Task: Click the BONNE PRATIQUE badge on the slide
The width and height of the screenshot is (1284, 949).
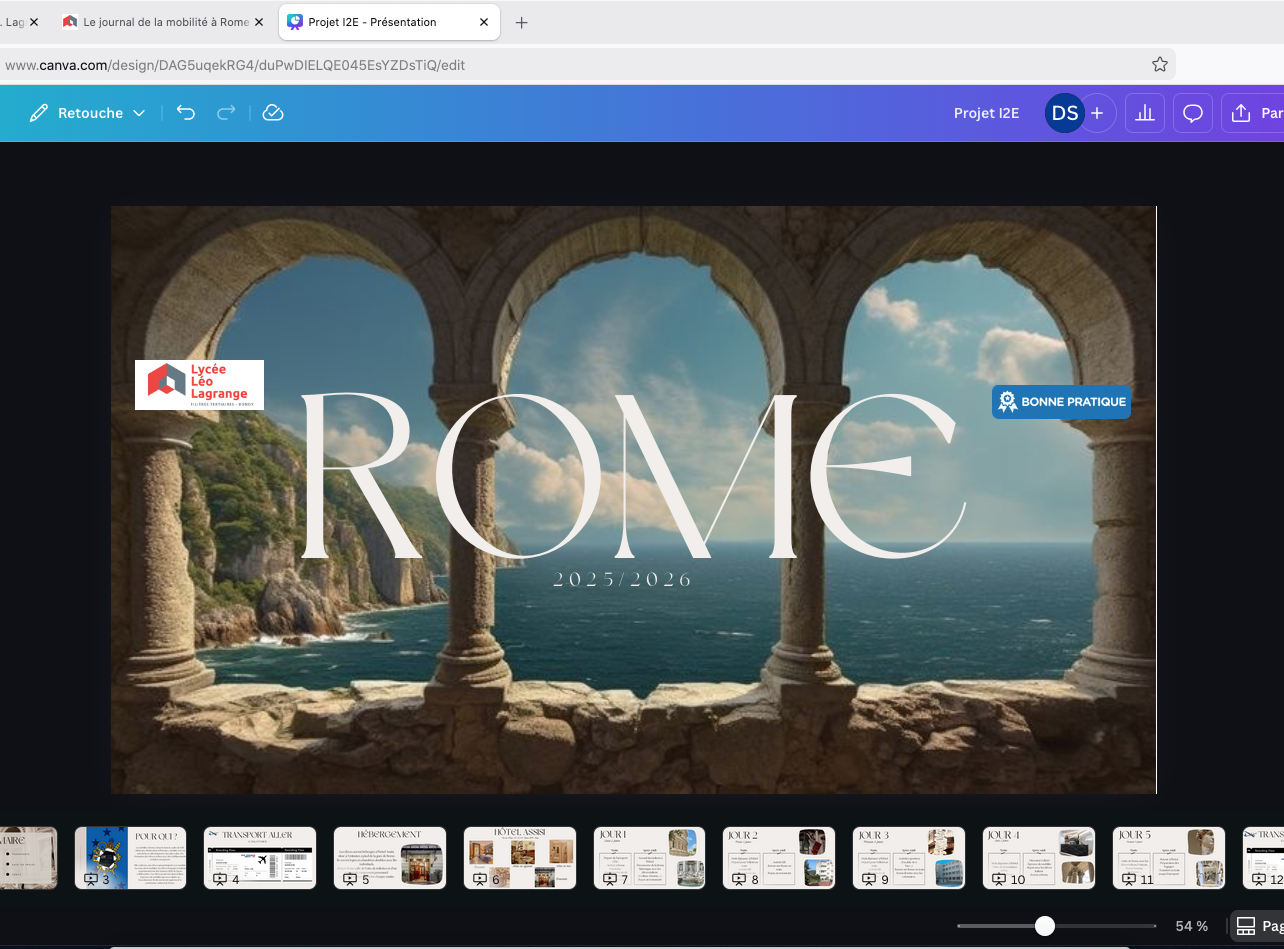Action: pyautogui.click(x=1061, y=402)
